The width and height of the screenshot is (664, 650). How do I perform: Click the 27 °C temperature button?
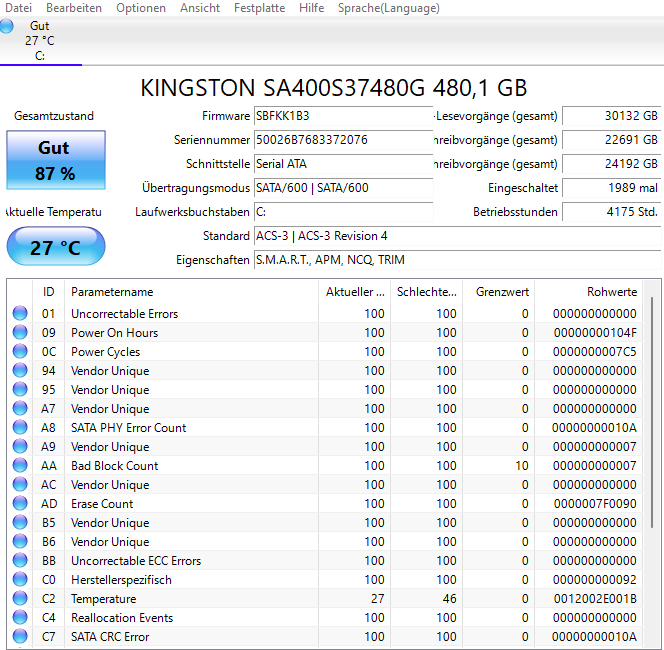(x=55, y=247)
